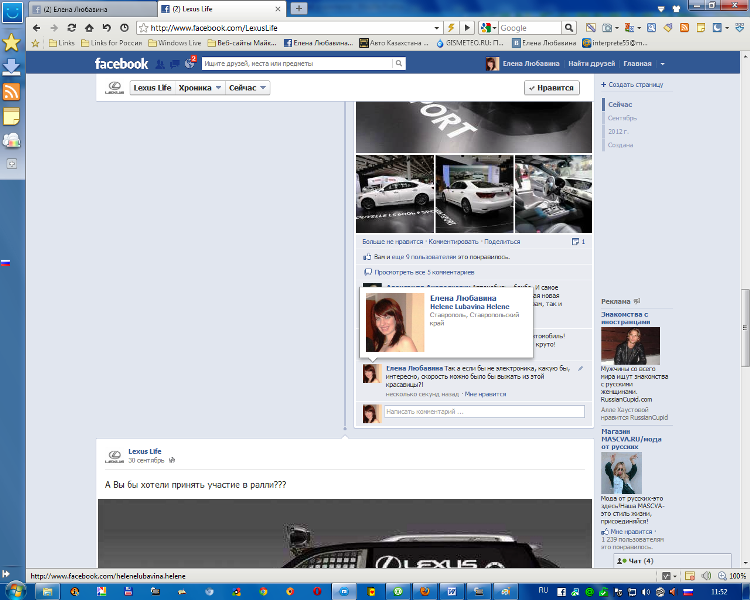Open browsing history clock icon

[x=124, y=28]
